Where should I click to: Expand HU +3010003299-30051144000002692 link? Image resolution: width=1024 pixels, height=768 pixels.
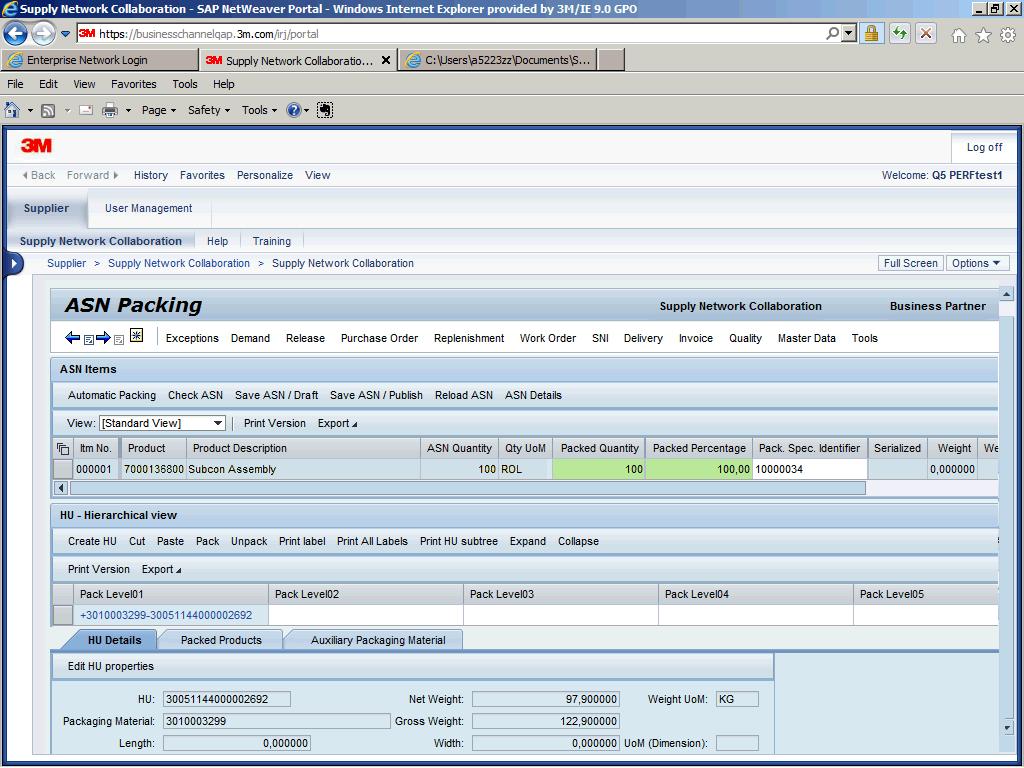point(166,615)
